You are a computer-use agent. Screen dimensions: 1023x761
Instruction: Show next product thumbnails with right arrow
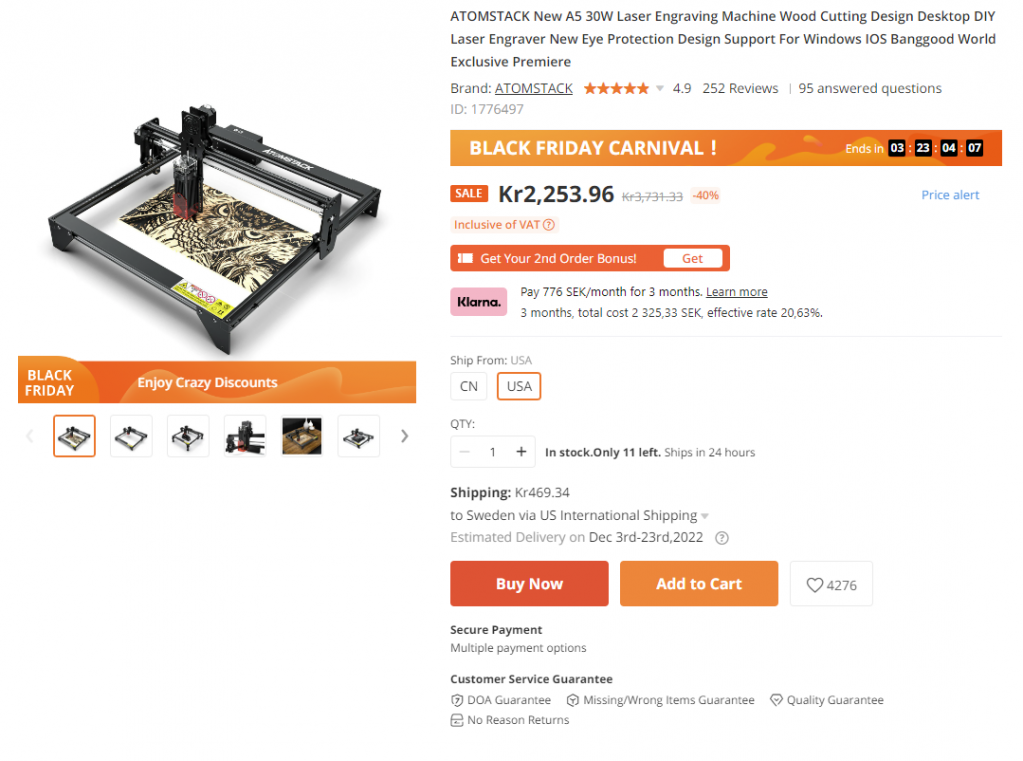point(405,436)
